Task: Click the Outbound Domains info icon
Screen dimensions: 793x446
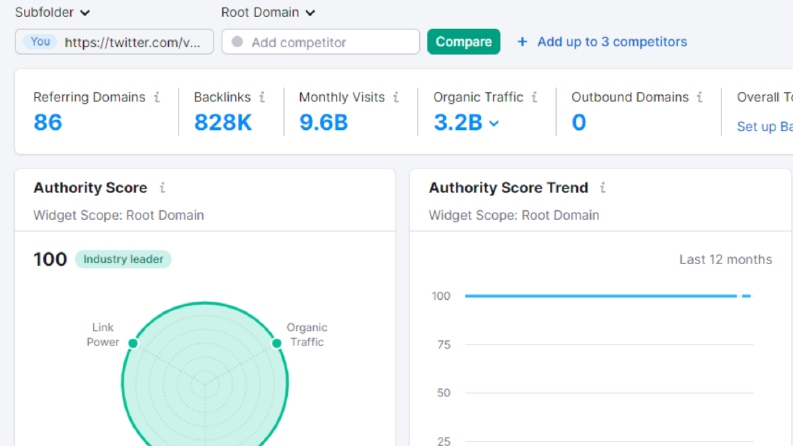Action: coord(699,97)
